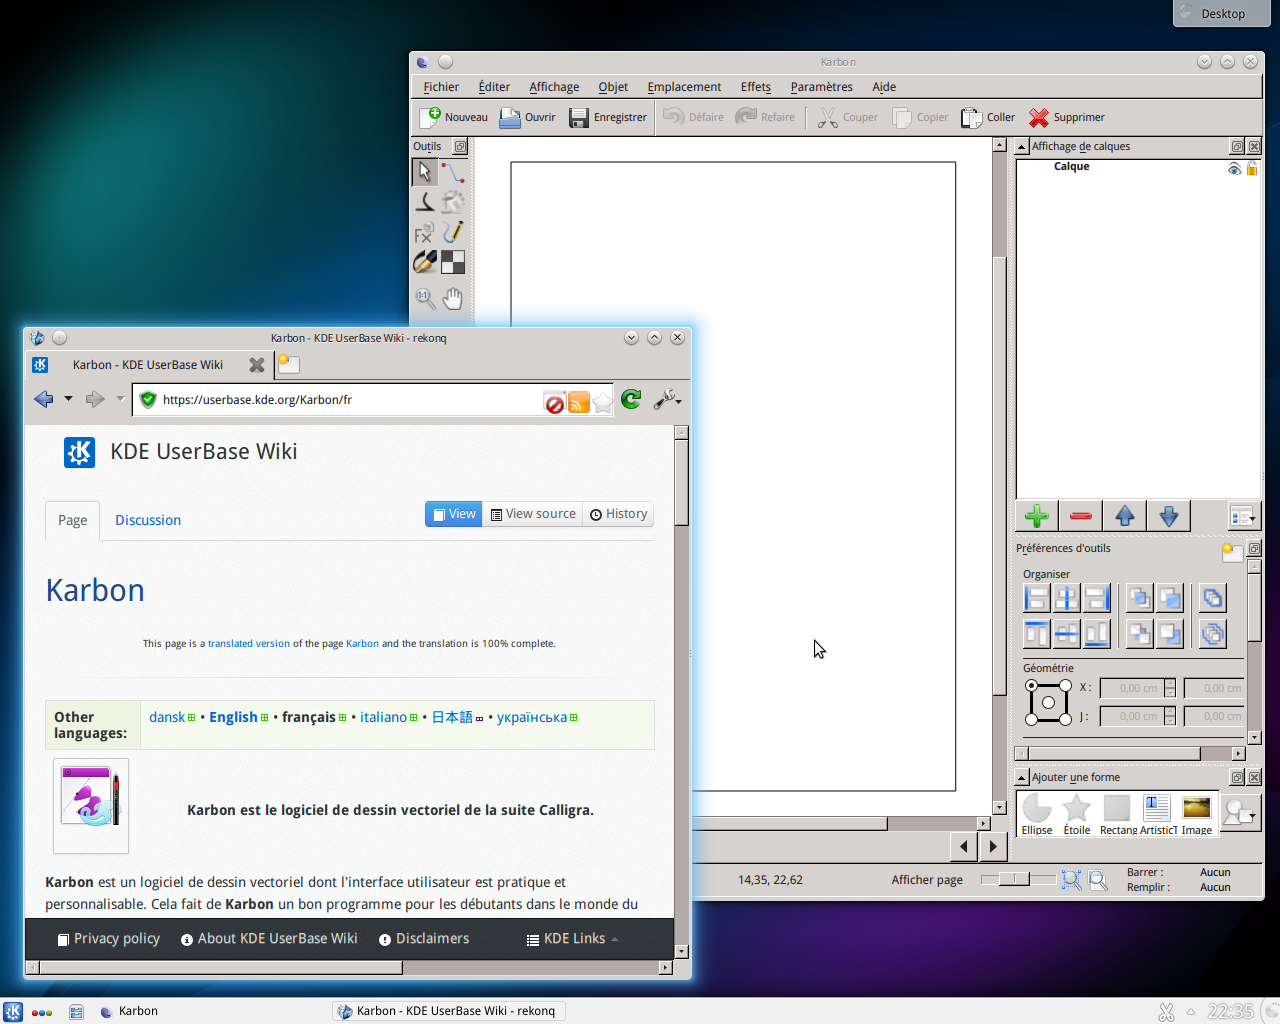Toggle the lock on Calque layer

1252,169
